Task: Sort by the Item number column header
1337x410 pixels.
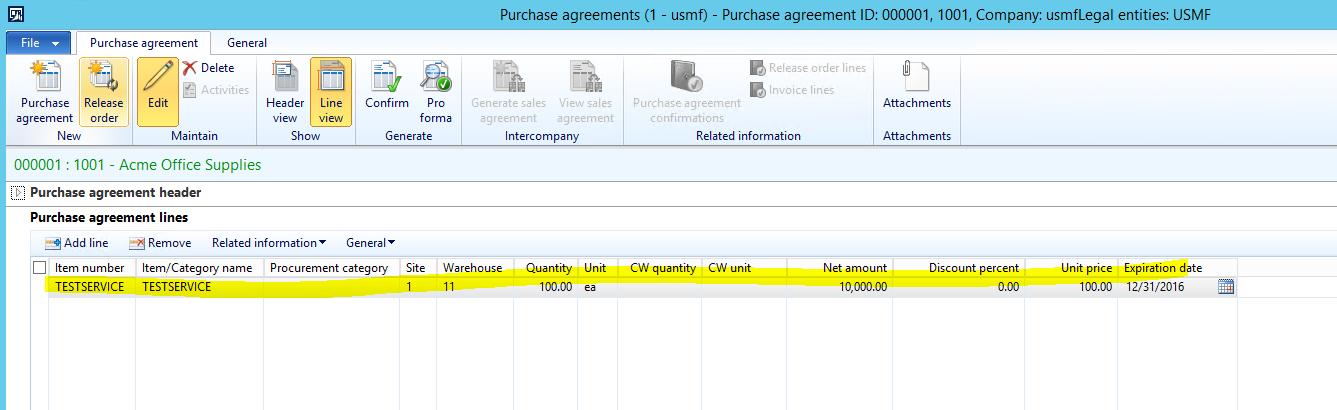Action: (90, 268)
